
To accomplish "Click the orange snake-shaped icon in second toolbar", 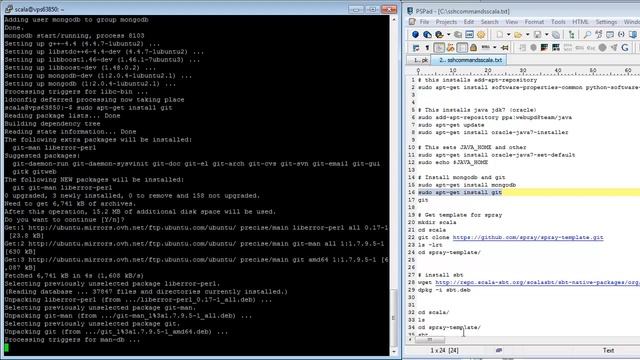I will (x=451, y=48).
